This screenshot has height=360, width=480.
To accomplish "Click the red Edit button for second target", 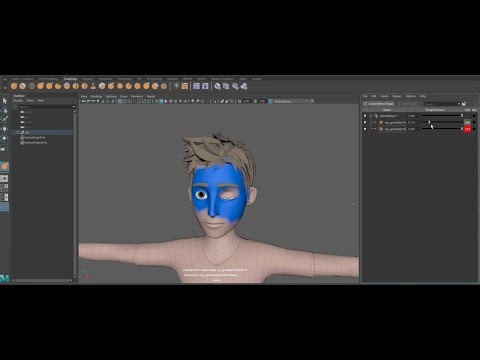I will 467,129.
